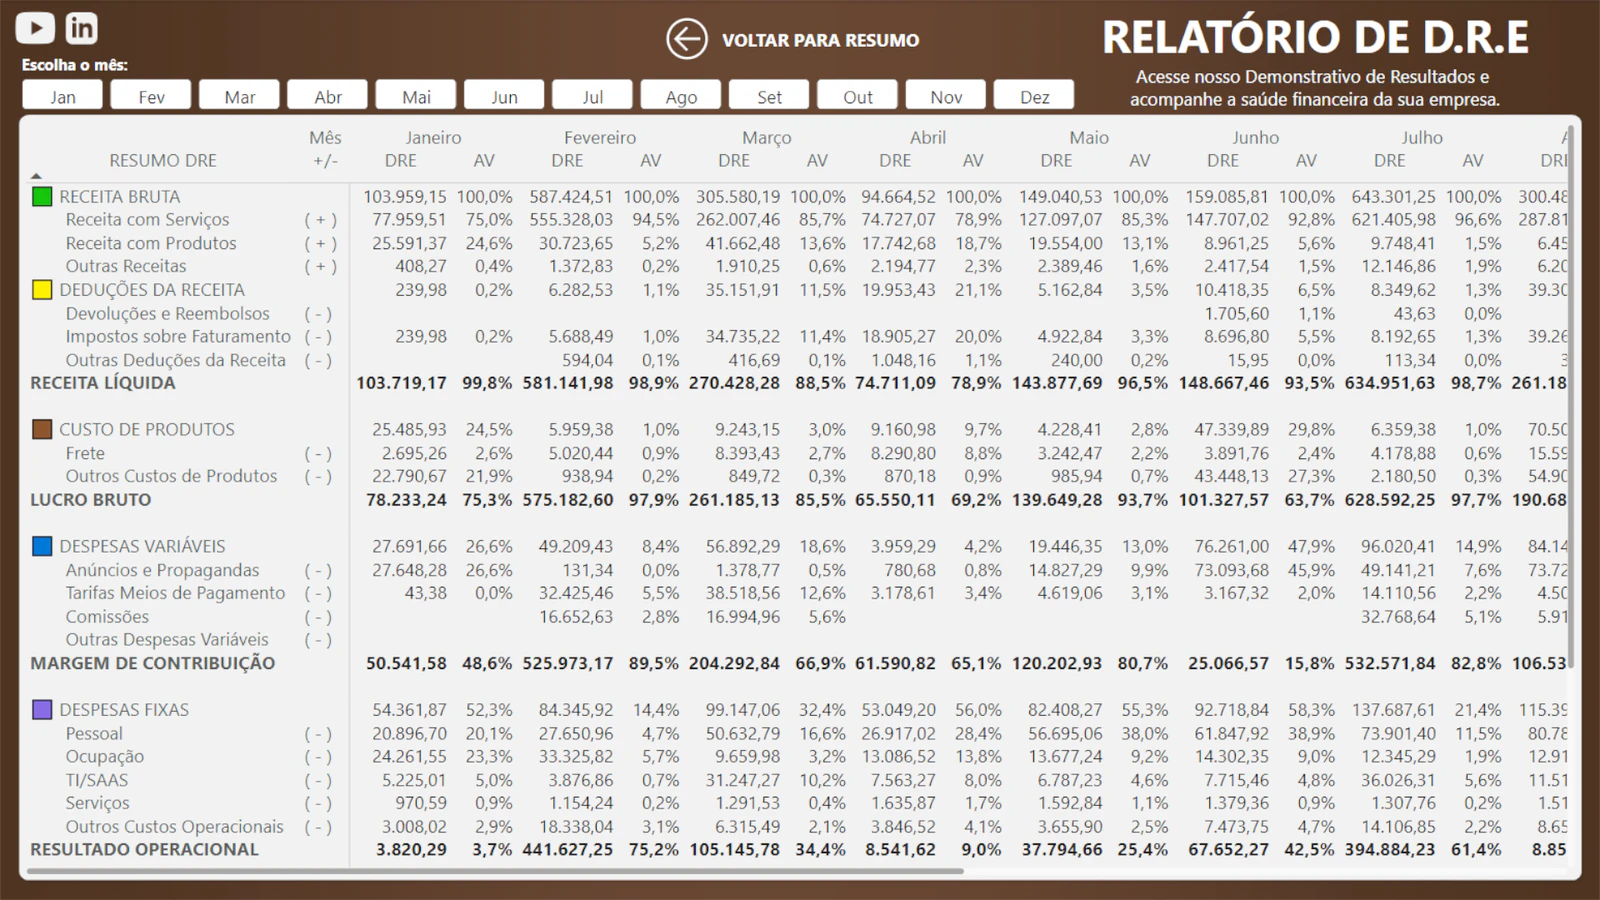1600x900 pixels.
Task: Select the RECEITA BRUTA row label
Action: 120,197
